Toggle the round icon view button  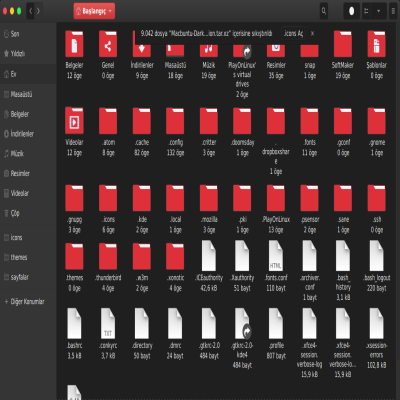(351, 11)
